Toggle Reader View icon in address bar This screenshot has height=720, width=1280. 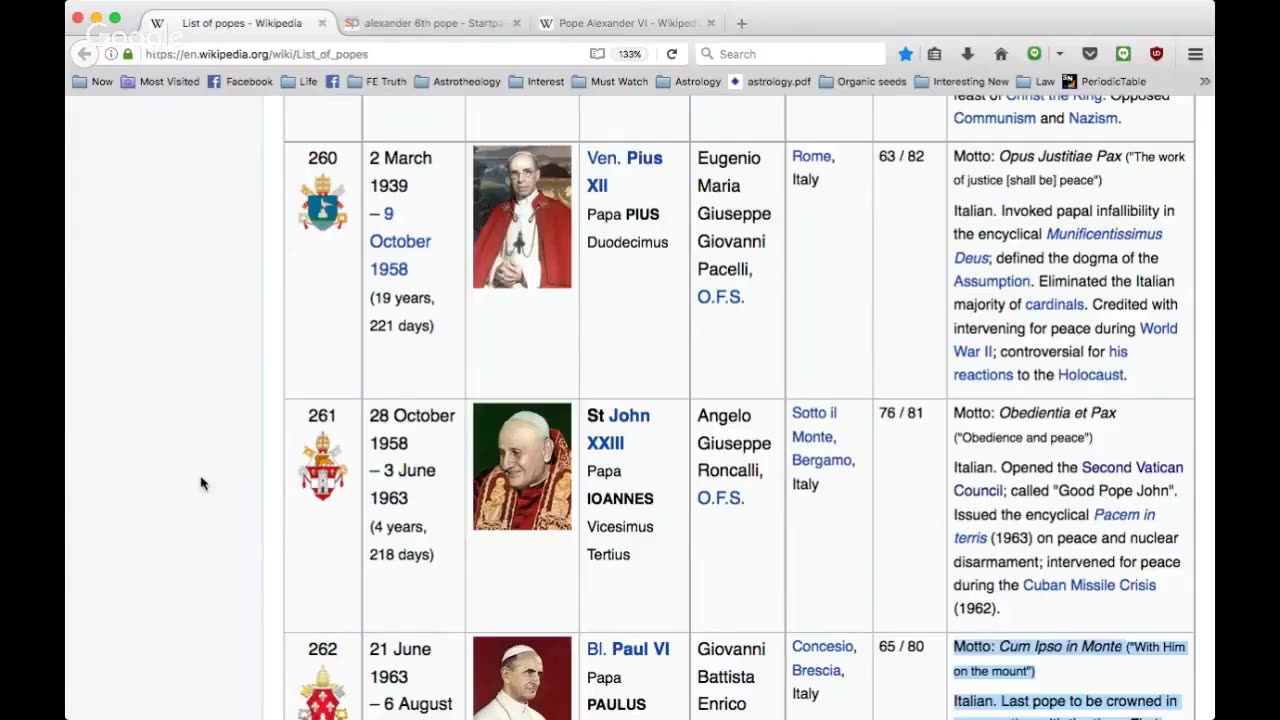point(597,54)
